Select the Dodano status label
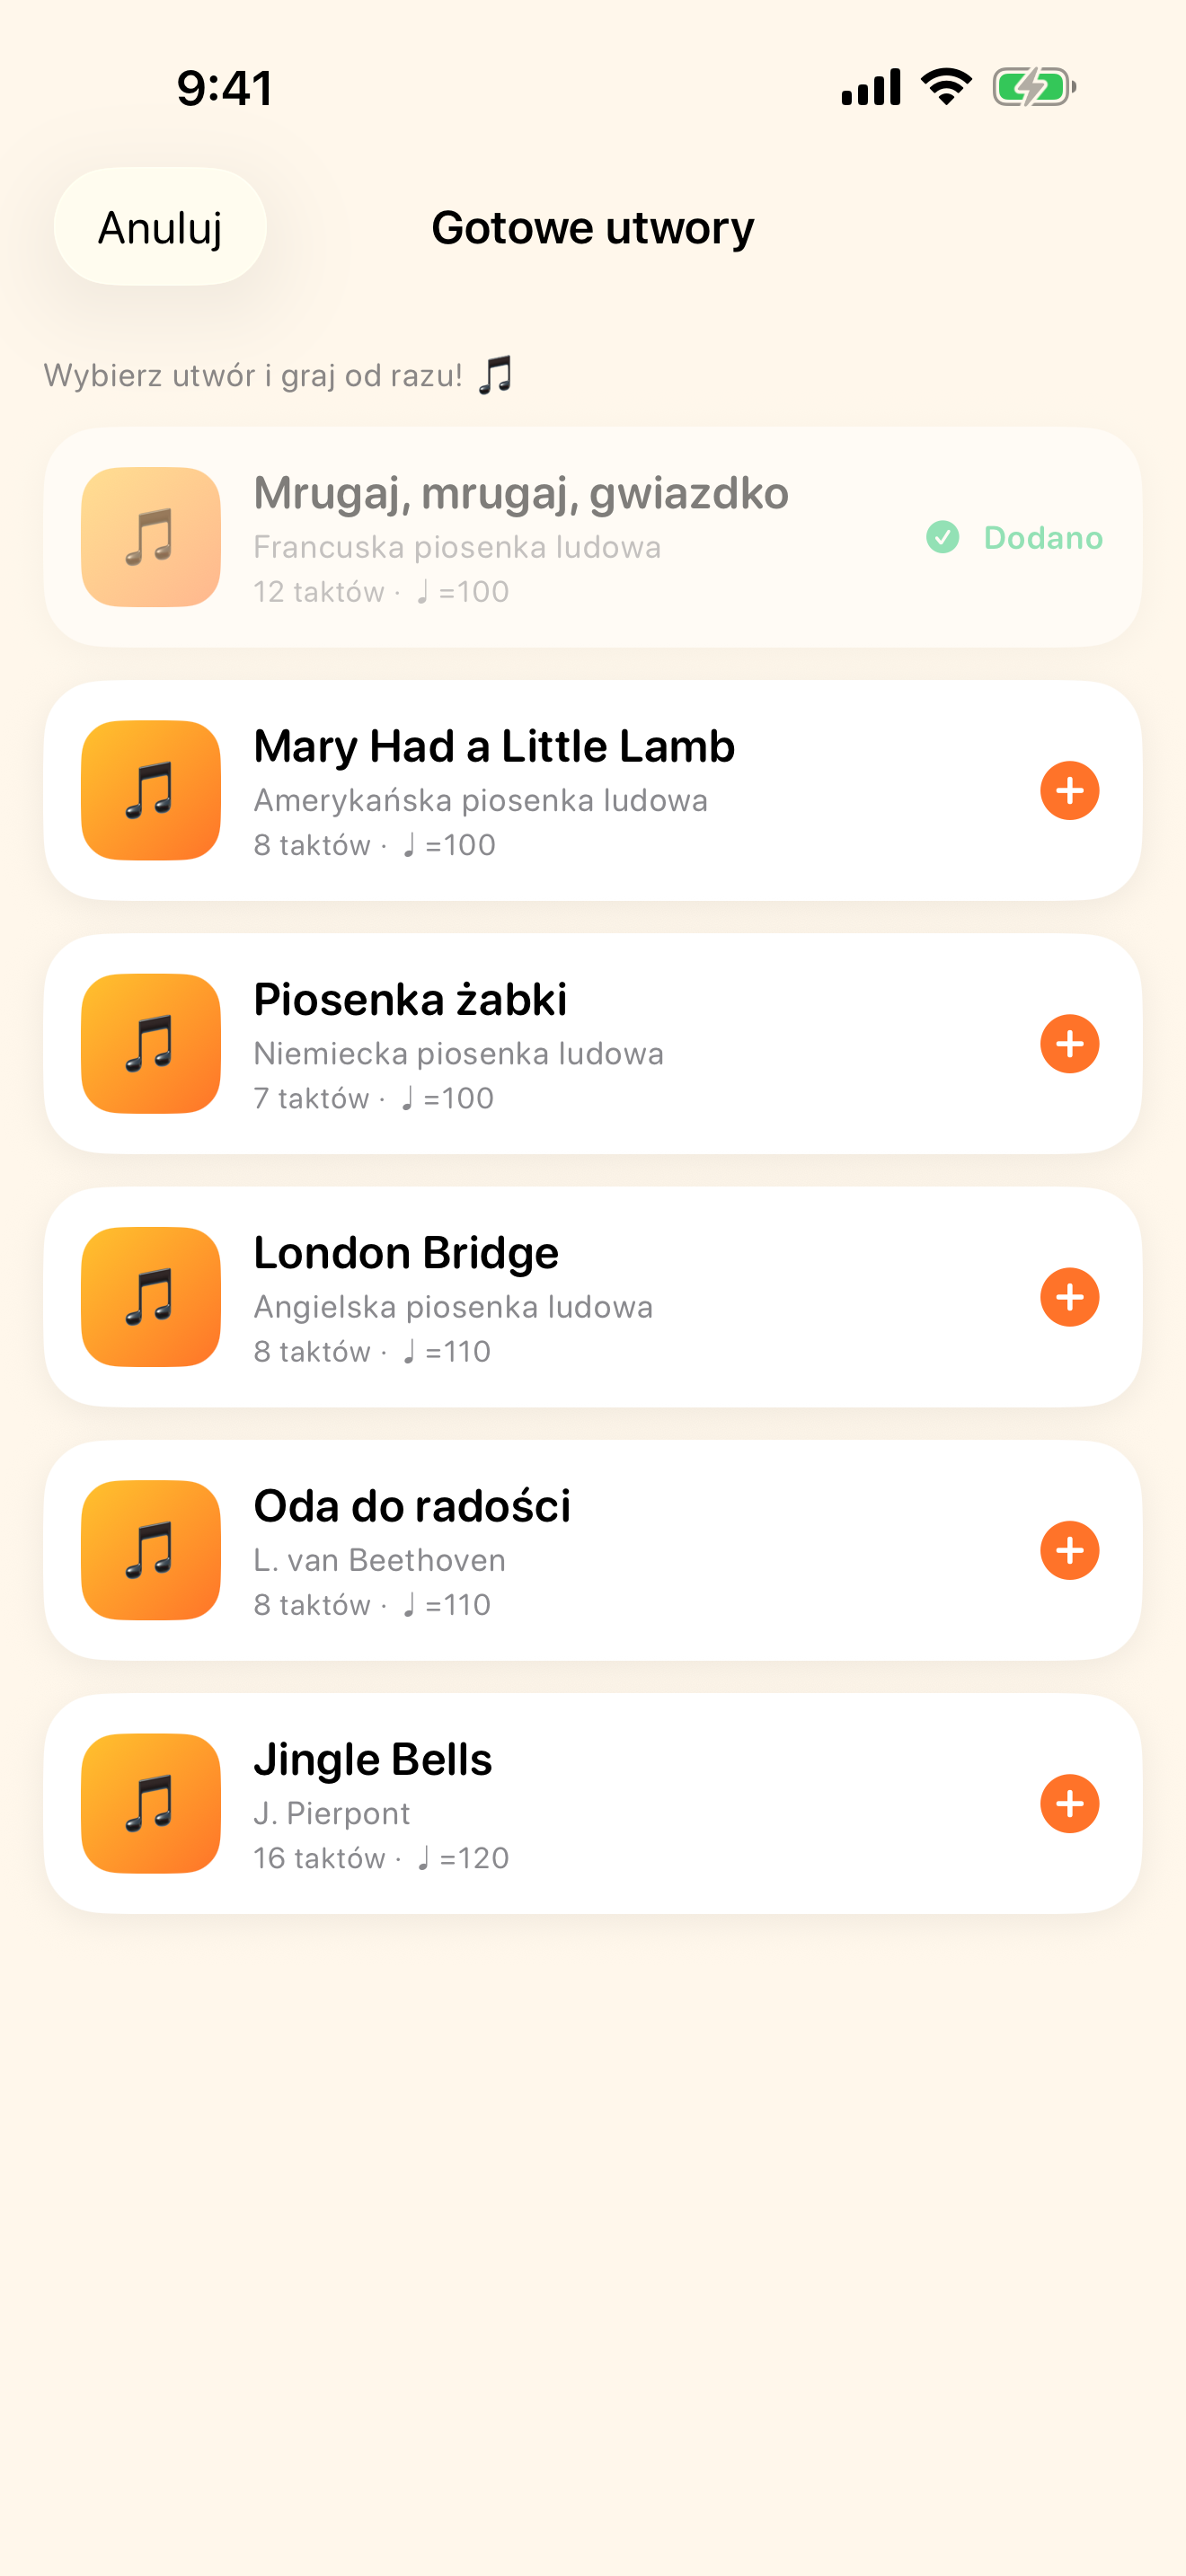The height and width of the screenshot is (2576, 1186). pyautogui.click(x=1043, y=537)
